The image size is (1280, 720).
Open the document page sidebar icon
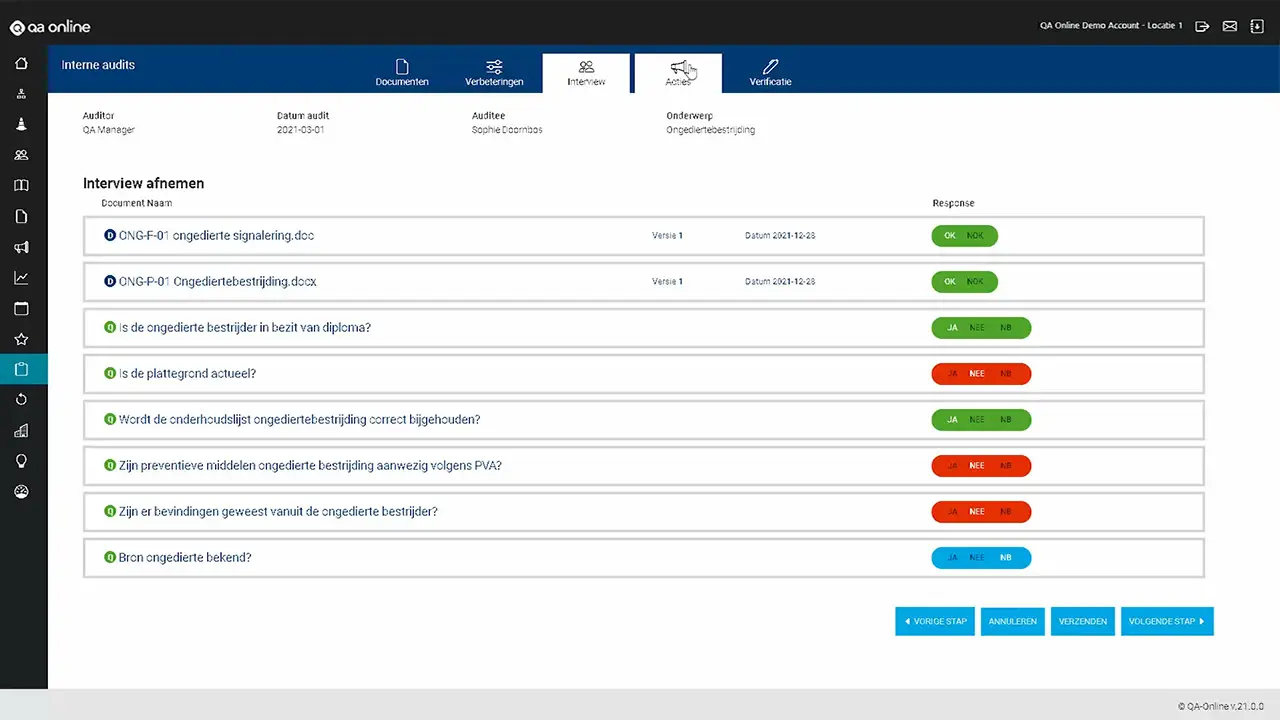21,216
